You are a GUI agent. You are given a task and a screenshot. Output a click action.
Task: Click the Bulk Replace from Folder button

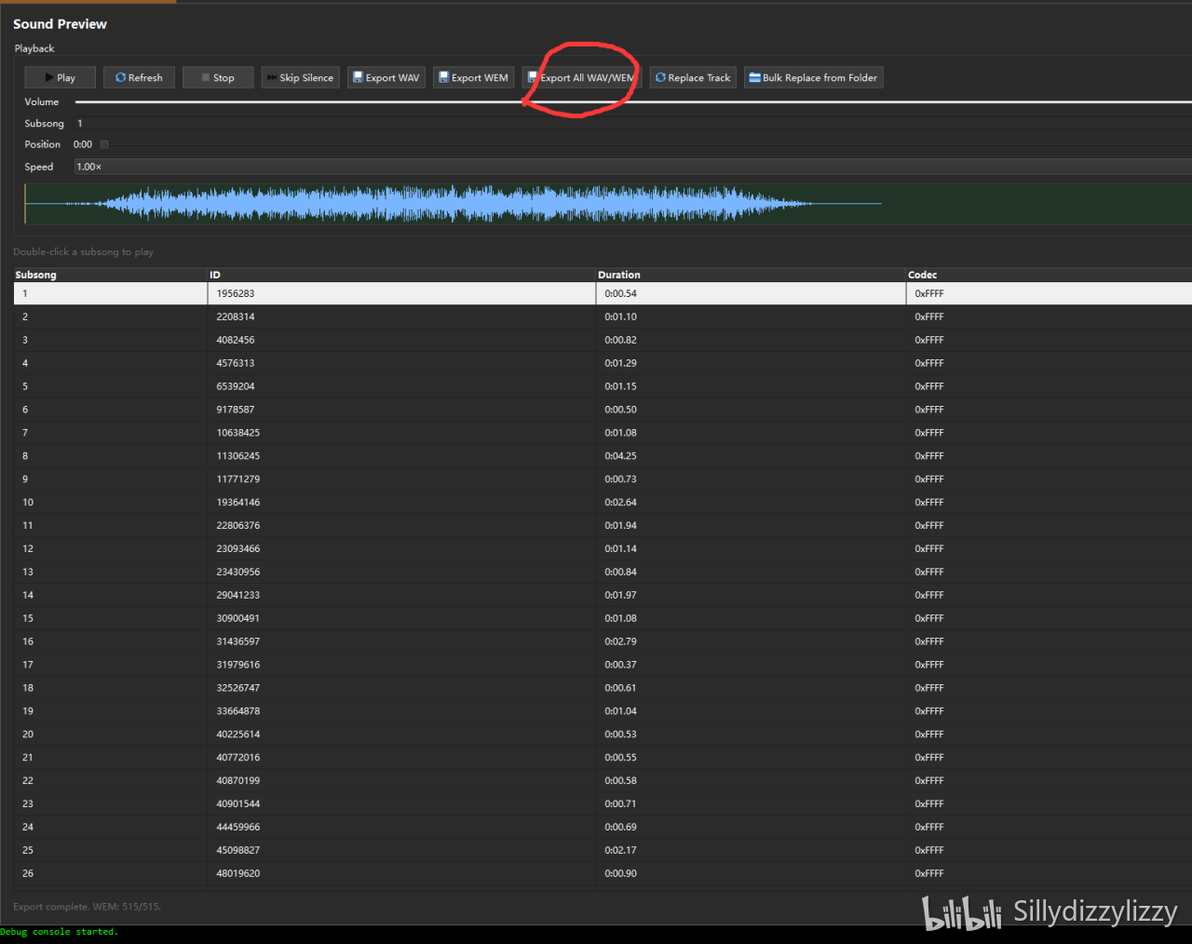(x=813, y=78)
